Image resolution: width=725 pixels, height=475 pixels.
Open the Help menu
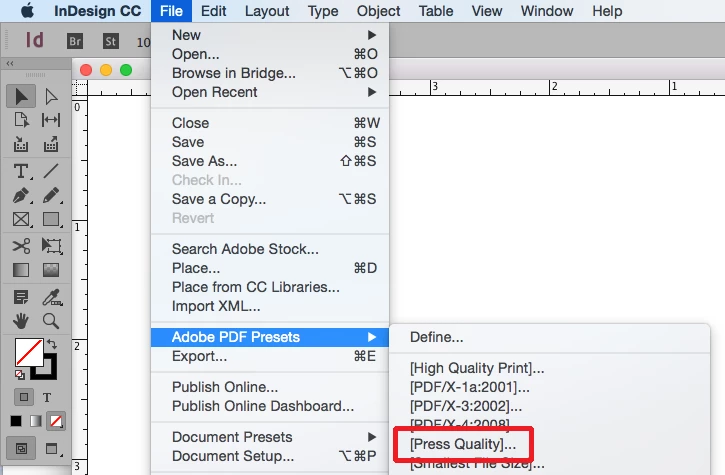[607, 11]
